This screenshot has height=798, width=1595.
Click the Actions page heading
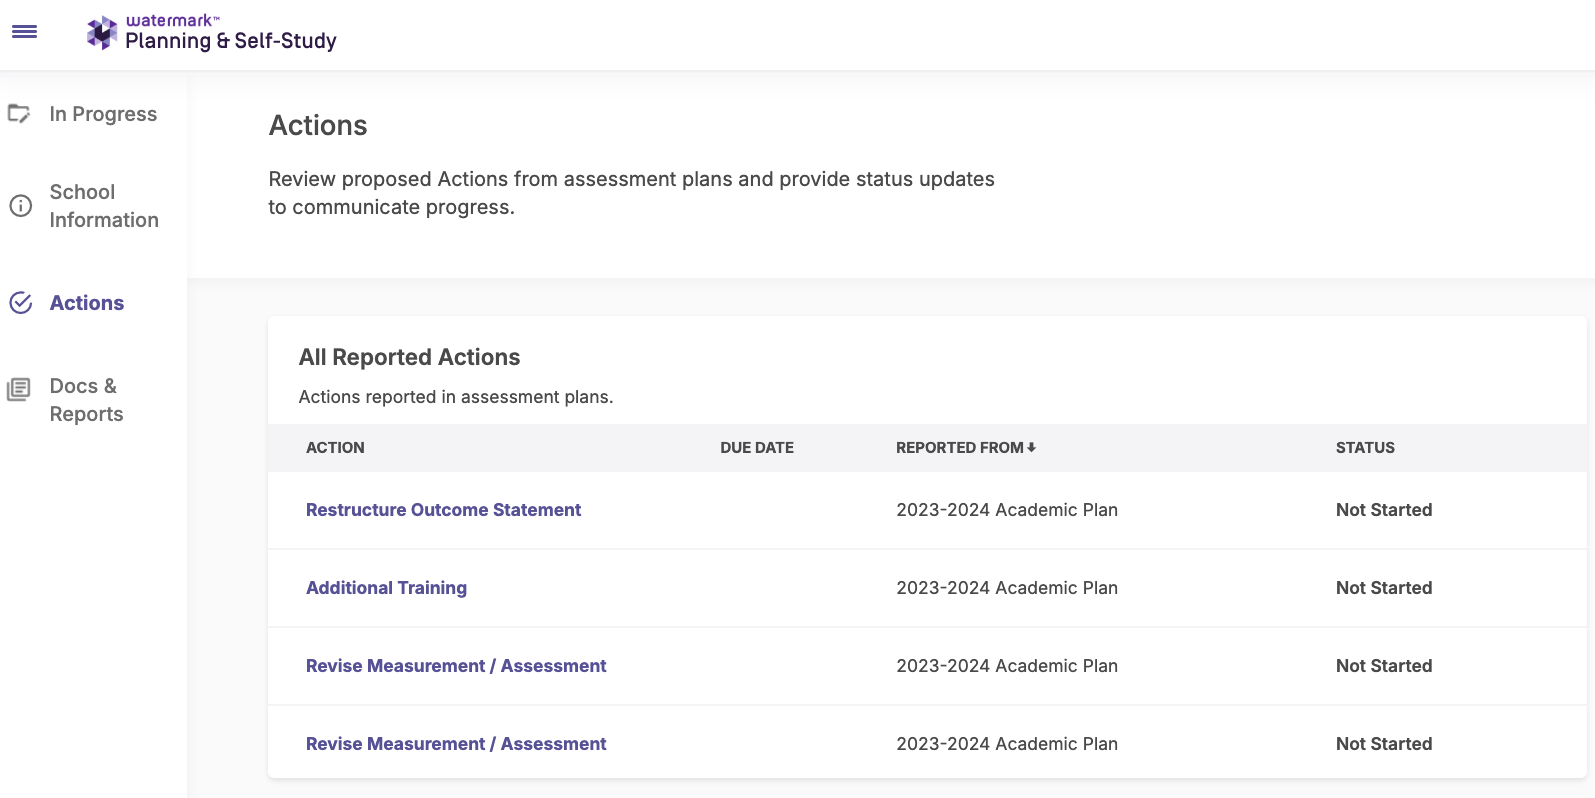[x=318, y=125]
